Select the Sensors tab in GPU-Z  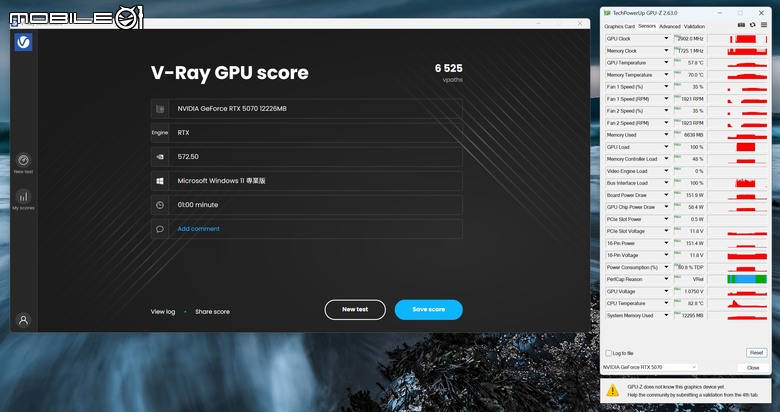647,26
